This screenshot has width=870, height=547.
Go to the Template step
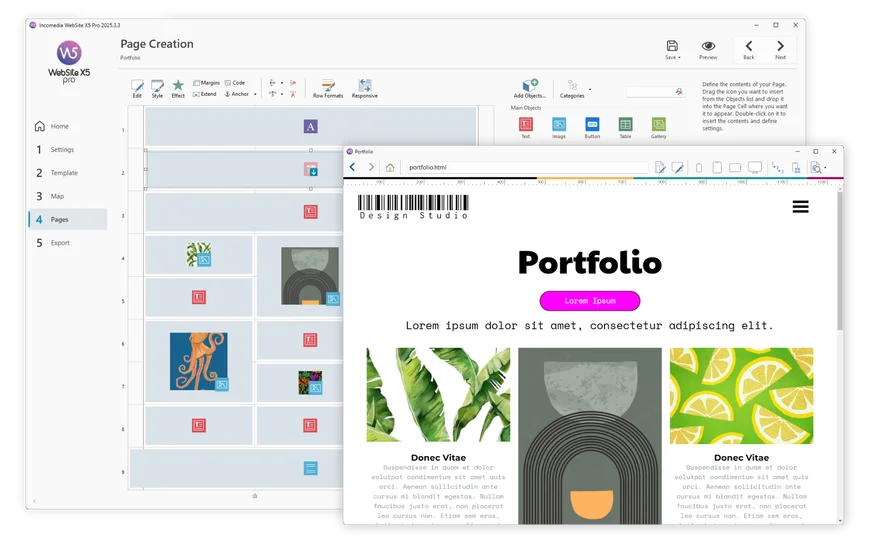click(x=64, y=173)
